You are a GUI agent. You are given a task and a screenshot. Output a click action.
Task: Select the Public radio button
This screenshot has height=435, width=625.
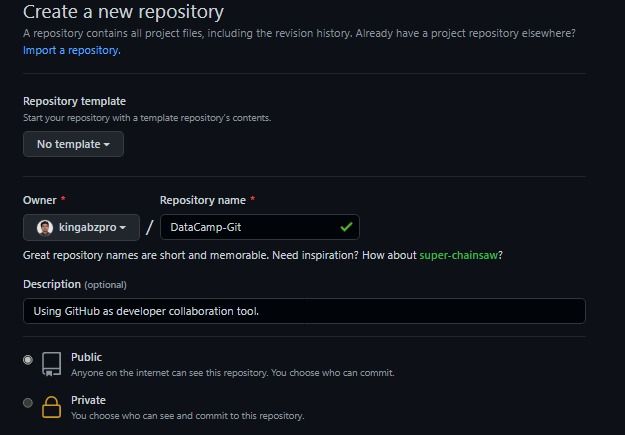pyautogui.click(x=28, y=360)
